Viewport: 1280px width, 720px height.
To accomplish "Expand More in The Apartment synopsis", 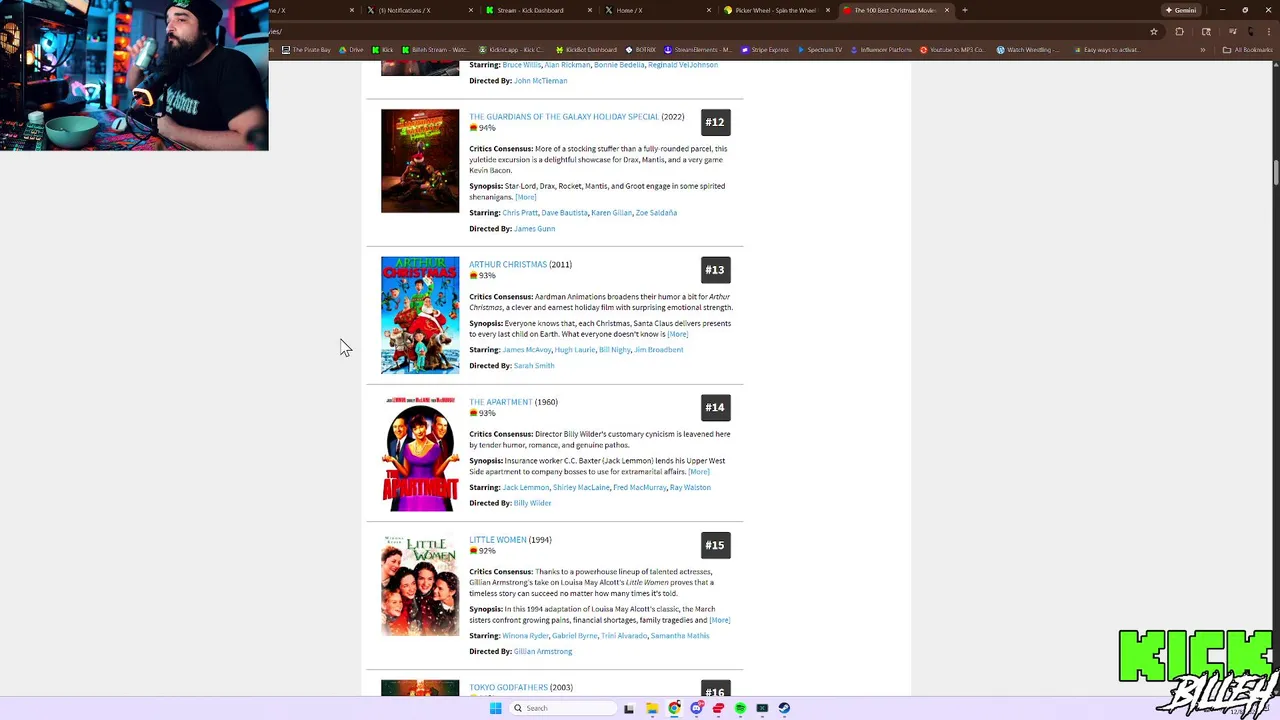I will 698,472.
